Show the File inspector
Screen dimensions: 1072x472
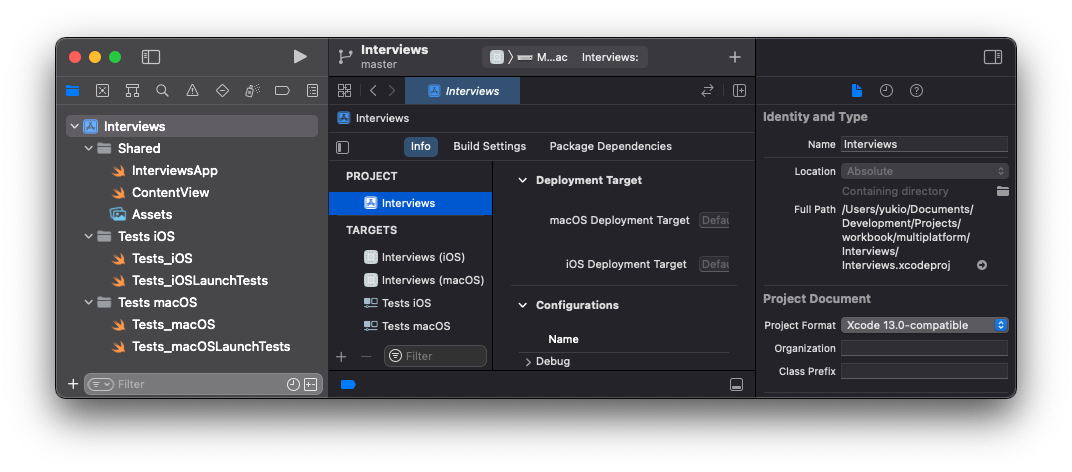click(x=857, y=90)
